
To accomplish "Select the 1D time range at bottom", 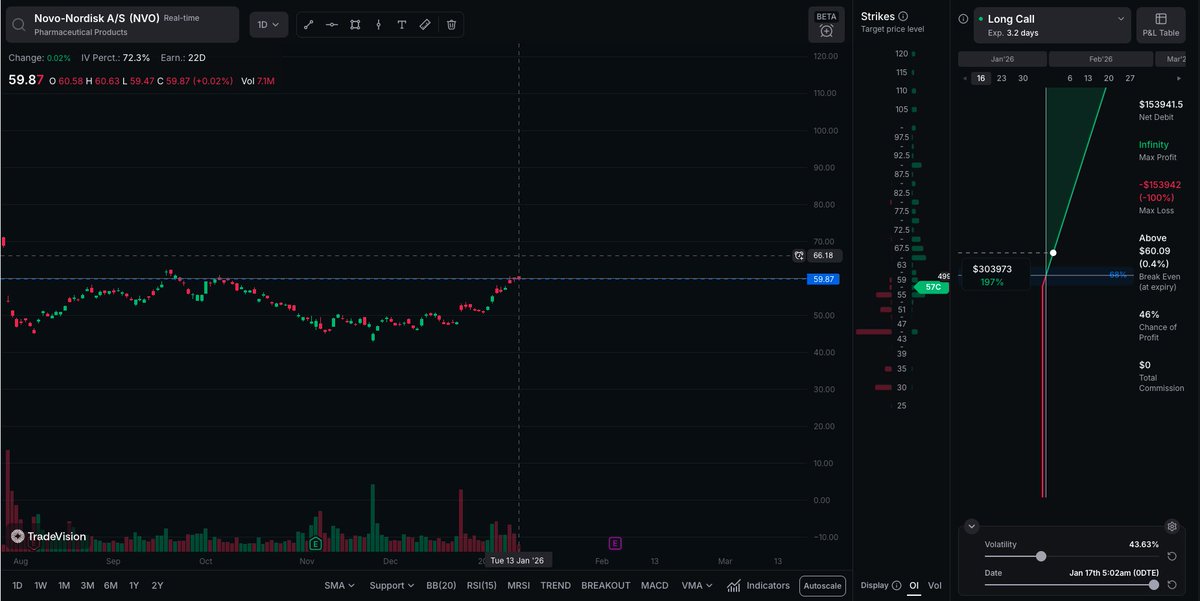I will click(x=18, y=585).
